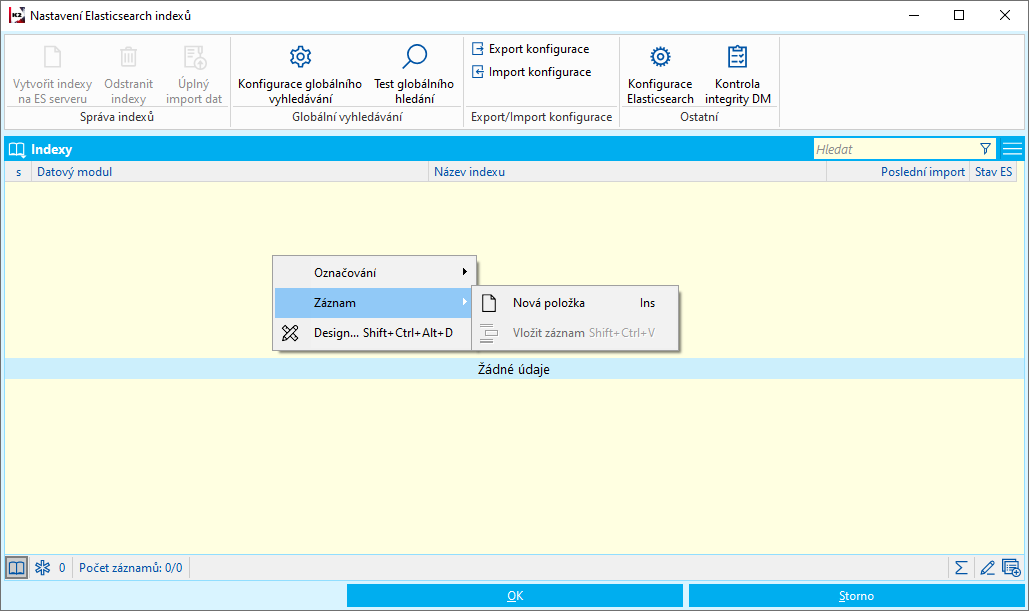Click Konfigurace globálního vyhledávání gear icon
The image size is (1029, 611).
tap(300, 57)
